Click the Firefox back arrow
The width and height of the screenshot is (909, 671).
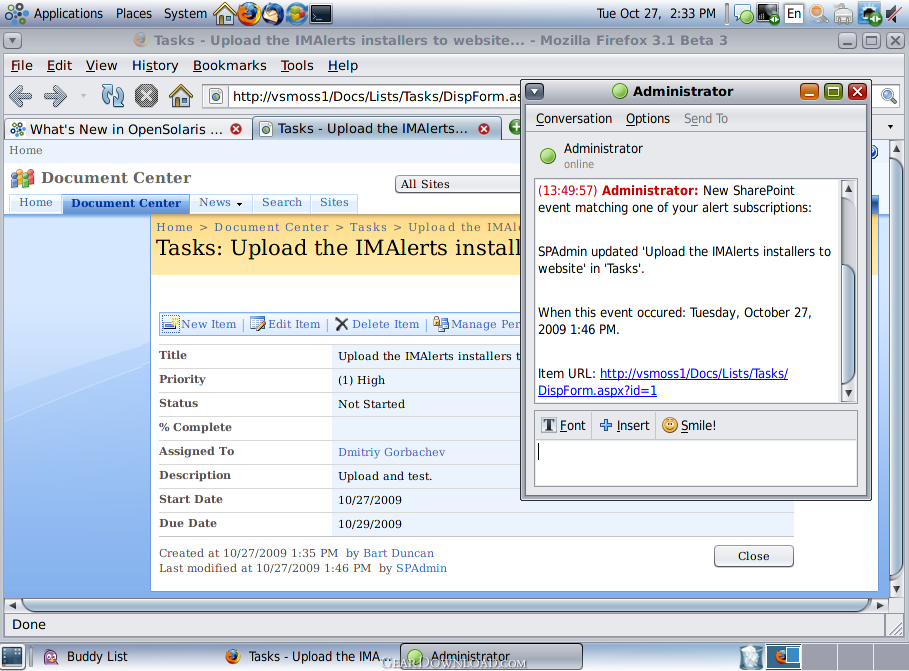pyautogui.click(x=21, y=96)
